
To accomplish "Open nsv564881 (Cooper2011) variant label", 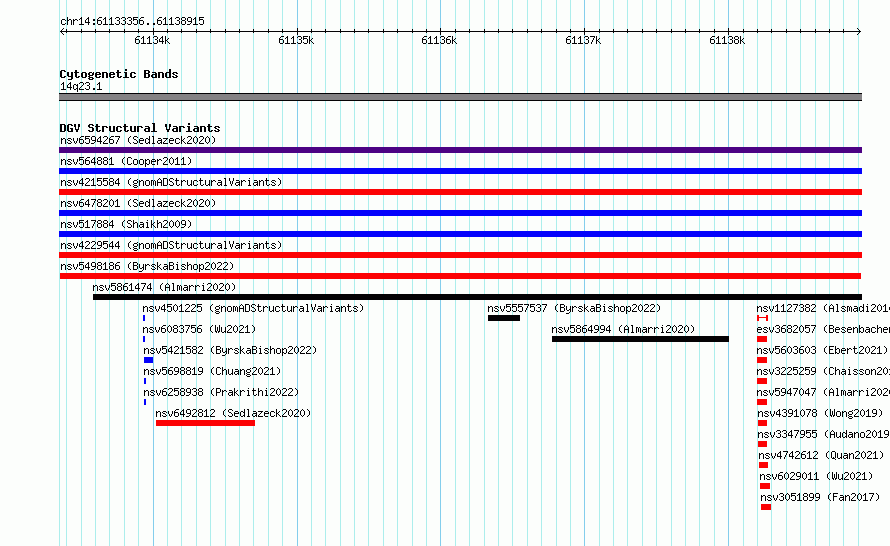I will [x=126, y=161].
